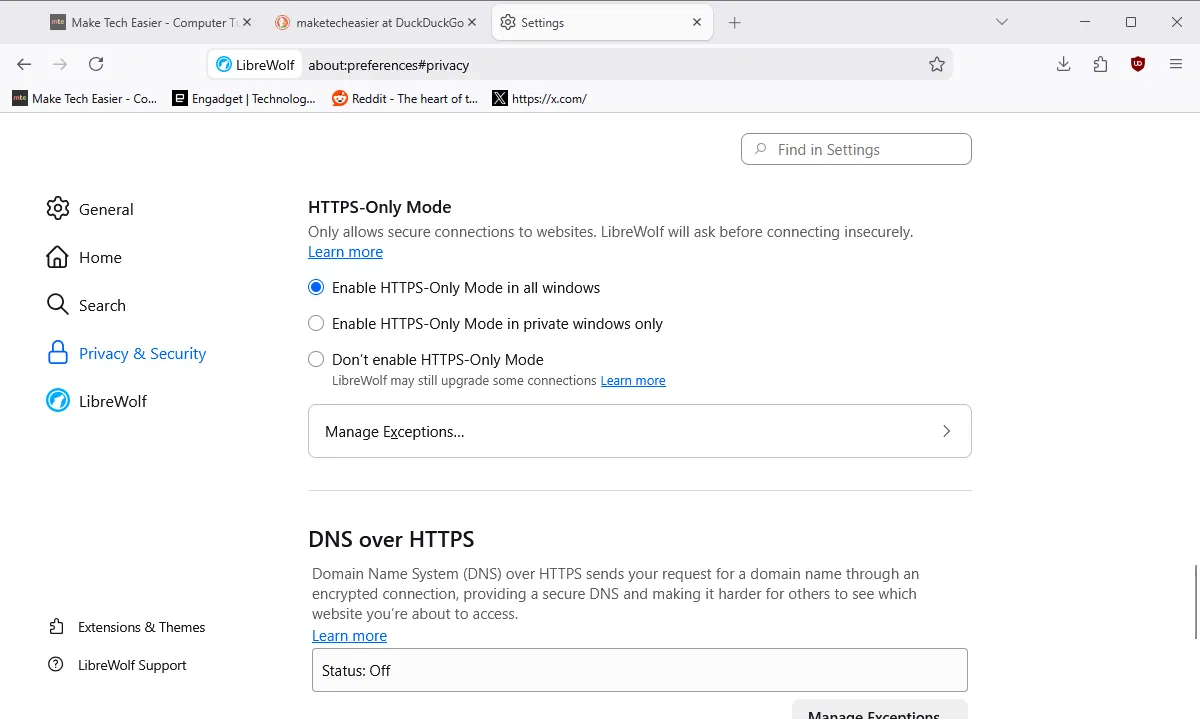Switch to the LibreWolf settings section
Image resolution: width=1200 pixels, height=719 pixels.
112,401
